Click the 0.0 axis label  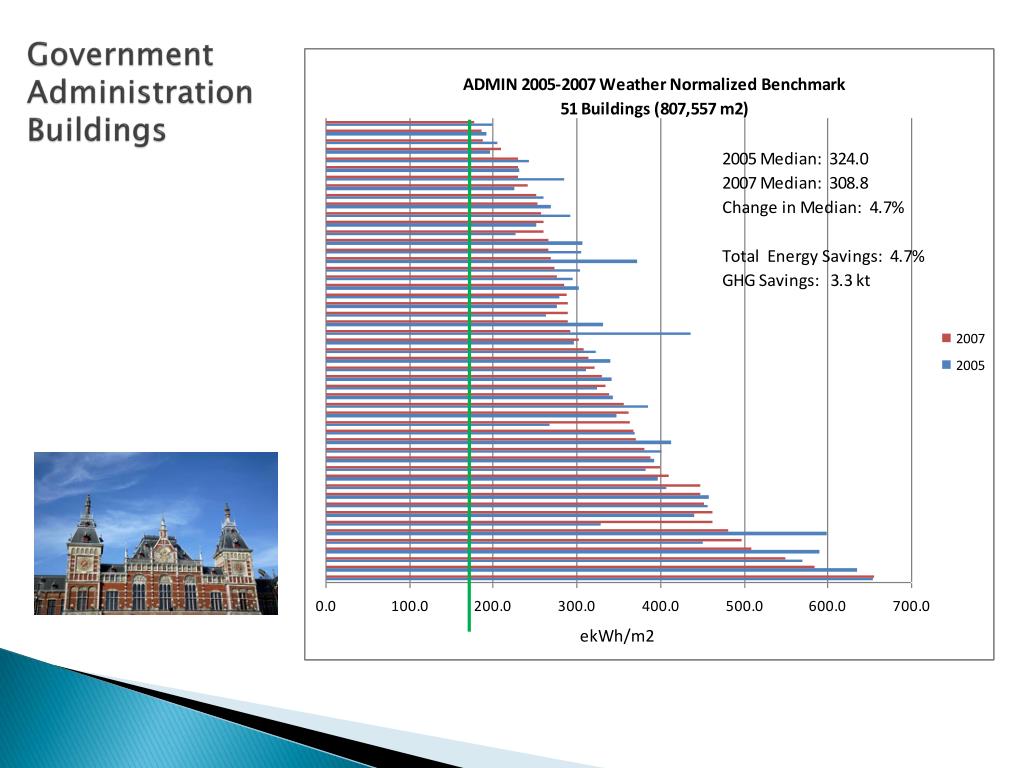click(x=325, y=606)
